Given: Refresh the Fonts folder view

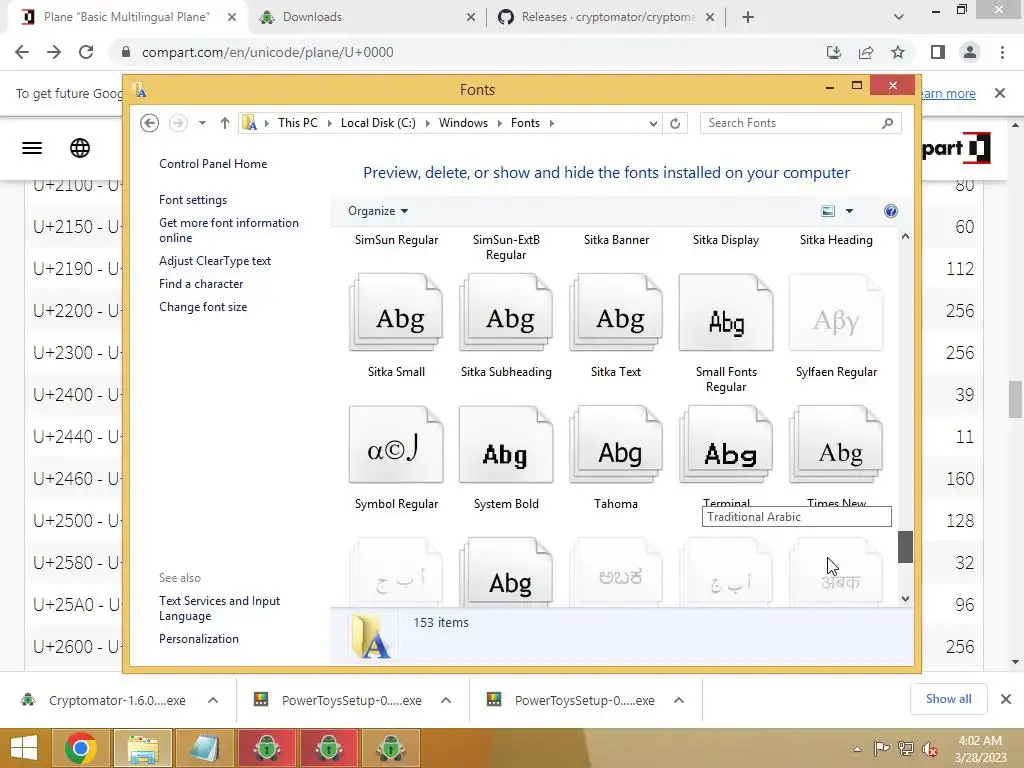Looking at the screenshot, I should pos(675,123).
